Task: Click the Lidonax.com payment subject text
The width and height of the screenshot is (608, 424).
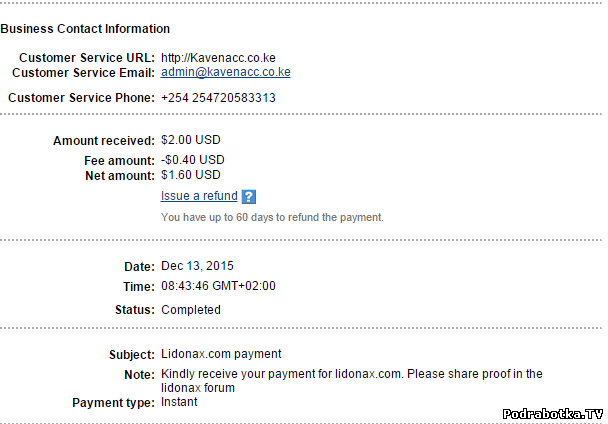Action: click(221, 354)
